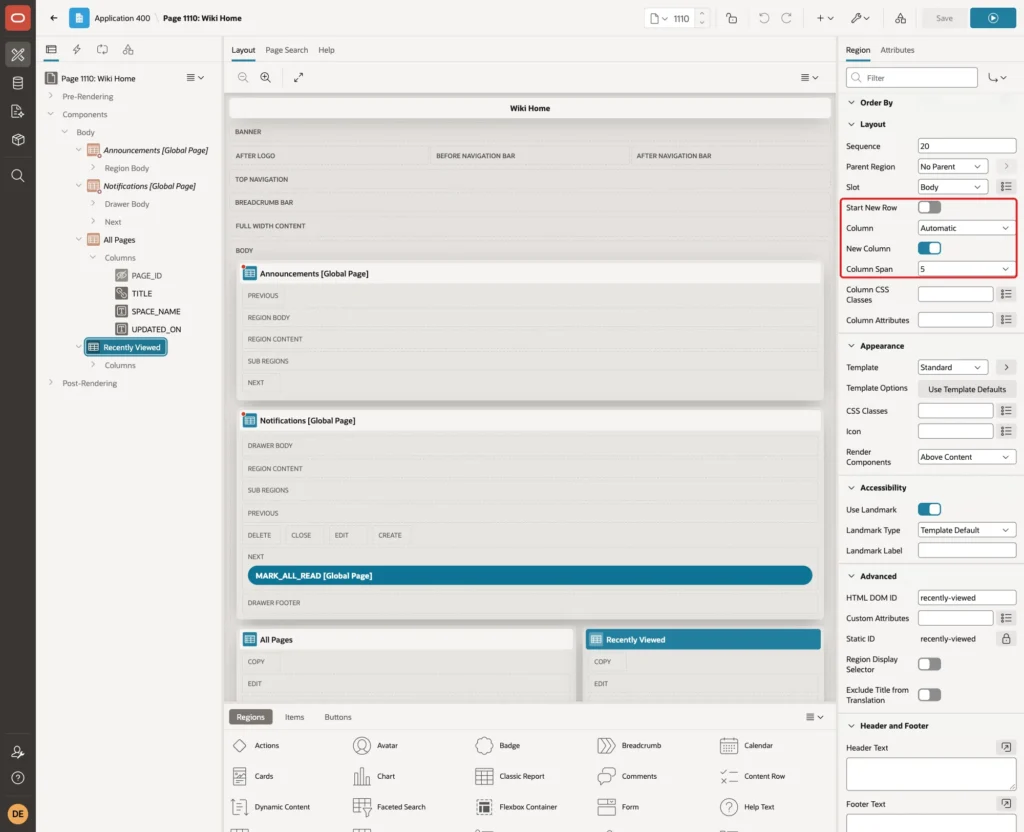Click the Save button

coord(944,18)
